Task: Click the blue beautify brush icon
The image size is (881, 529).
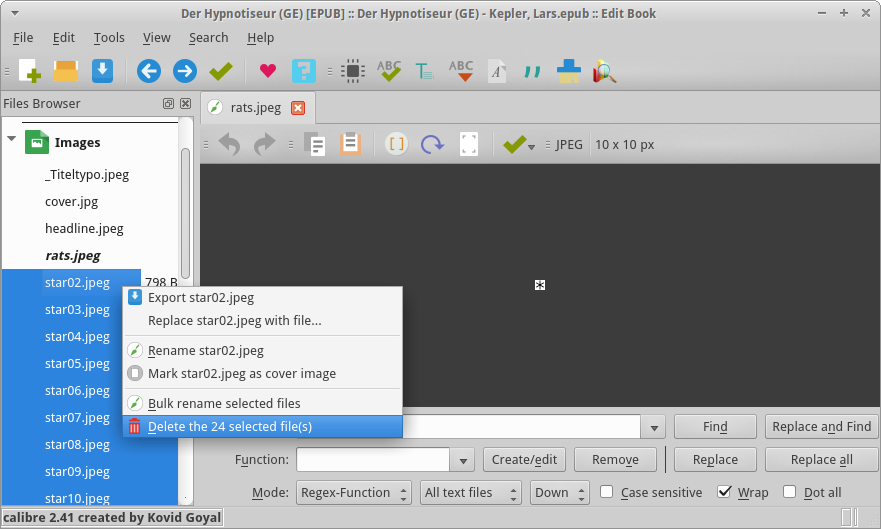Action: [569, 71]
